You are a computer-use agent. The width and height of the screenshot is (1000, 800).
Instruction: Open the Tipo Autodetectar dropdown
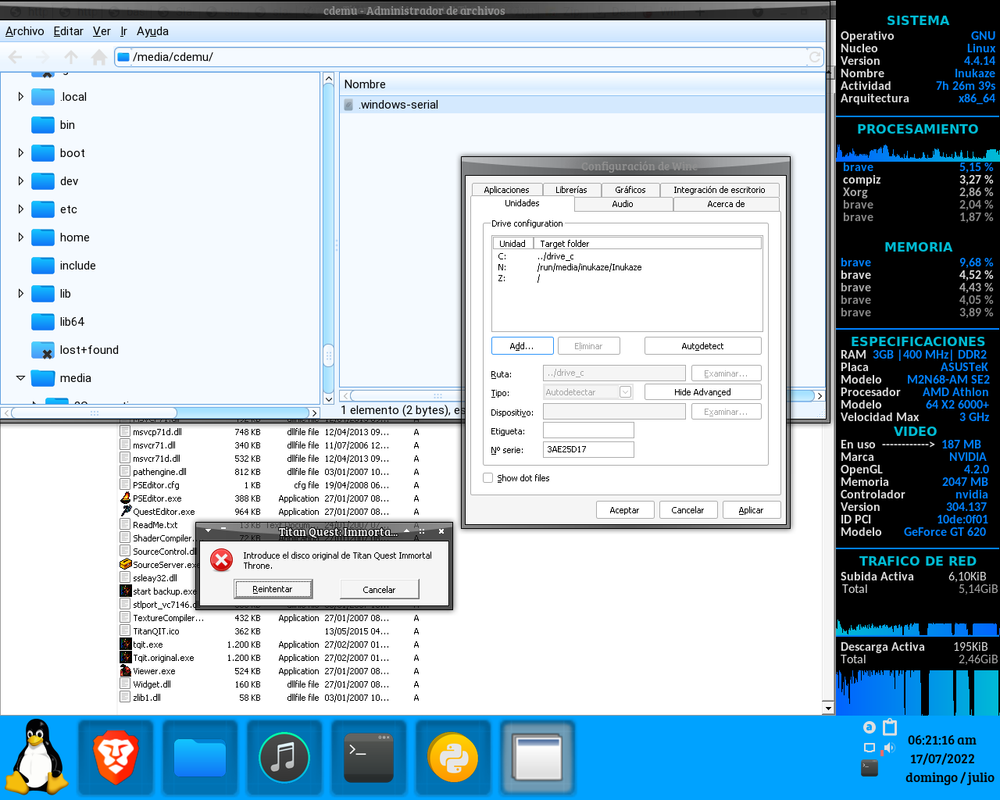626,392
